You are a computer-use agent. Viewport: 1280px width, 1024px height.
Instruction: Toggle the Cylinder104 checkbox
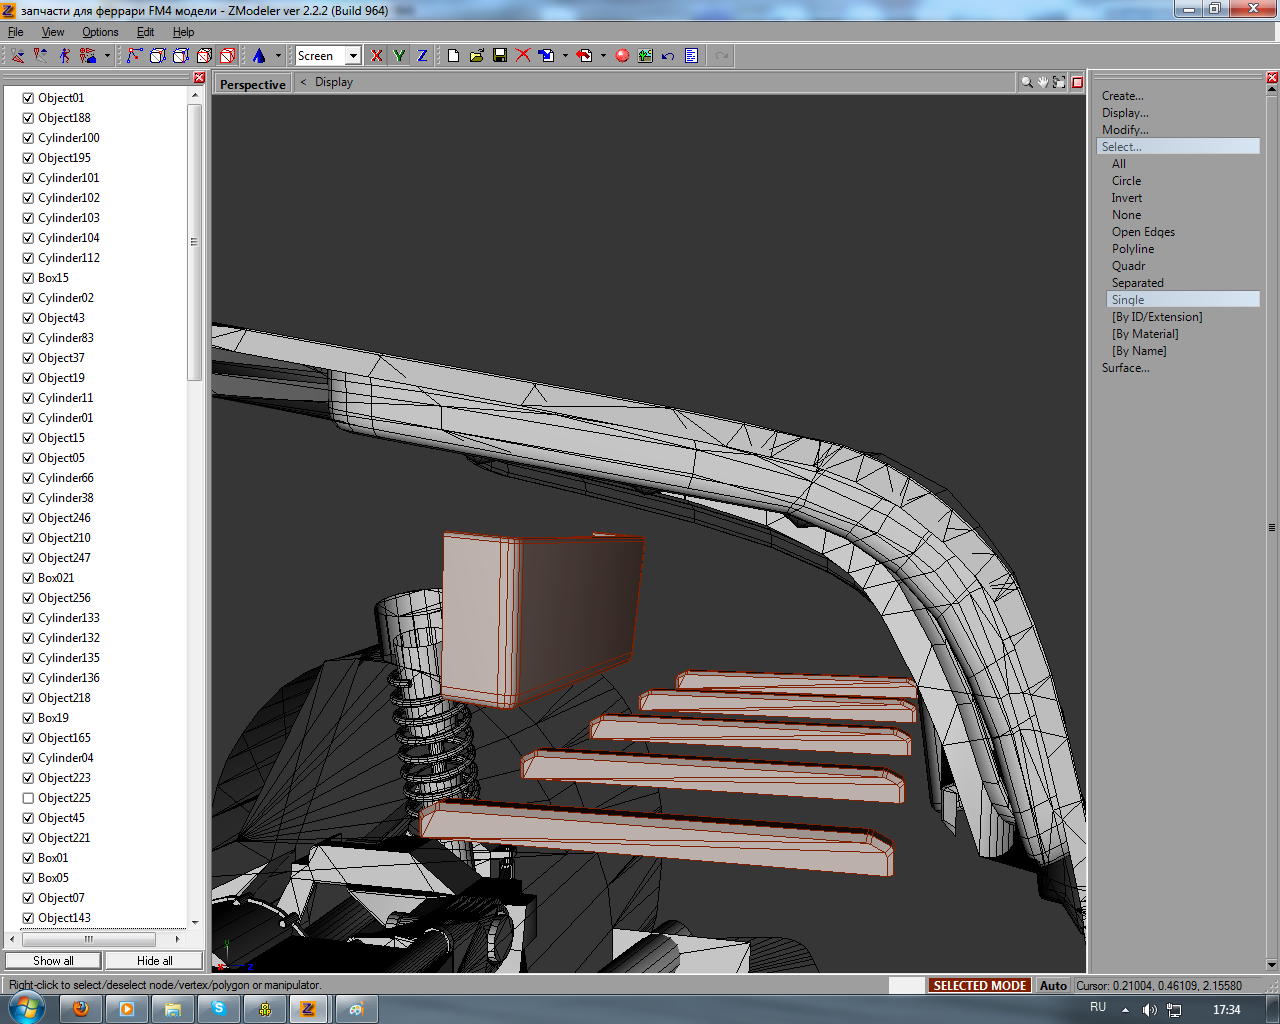tap(28, 238)
